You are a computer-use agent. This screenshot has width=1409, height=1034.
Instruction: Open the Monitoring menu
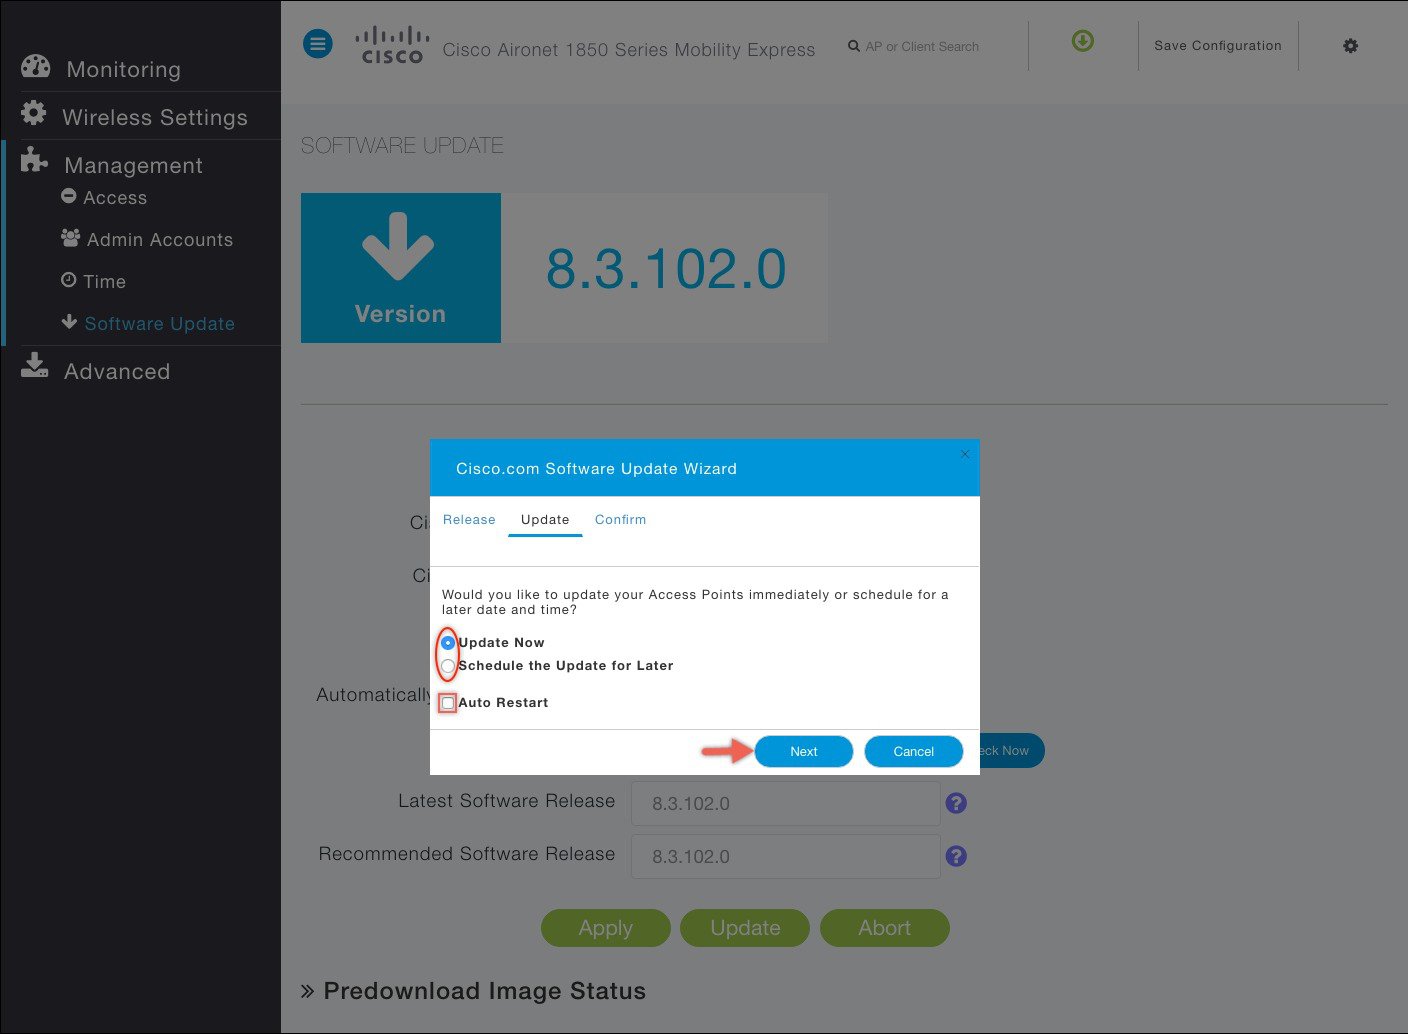(124, 69)
